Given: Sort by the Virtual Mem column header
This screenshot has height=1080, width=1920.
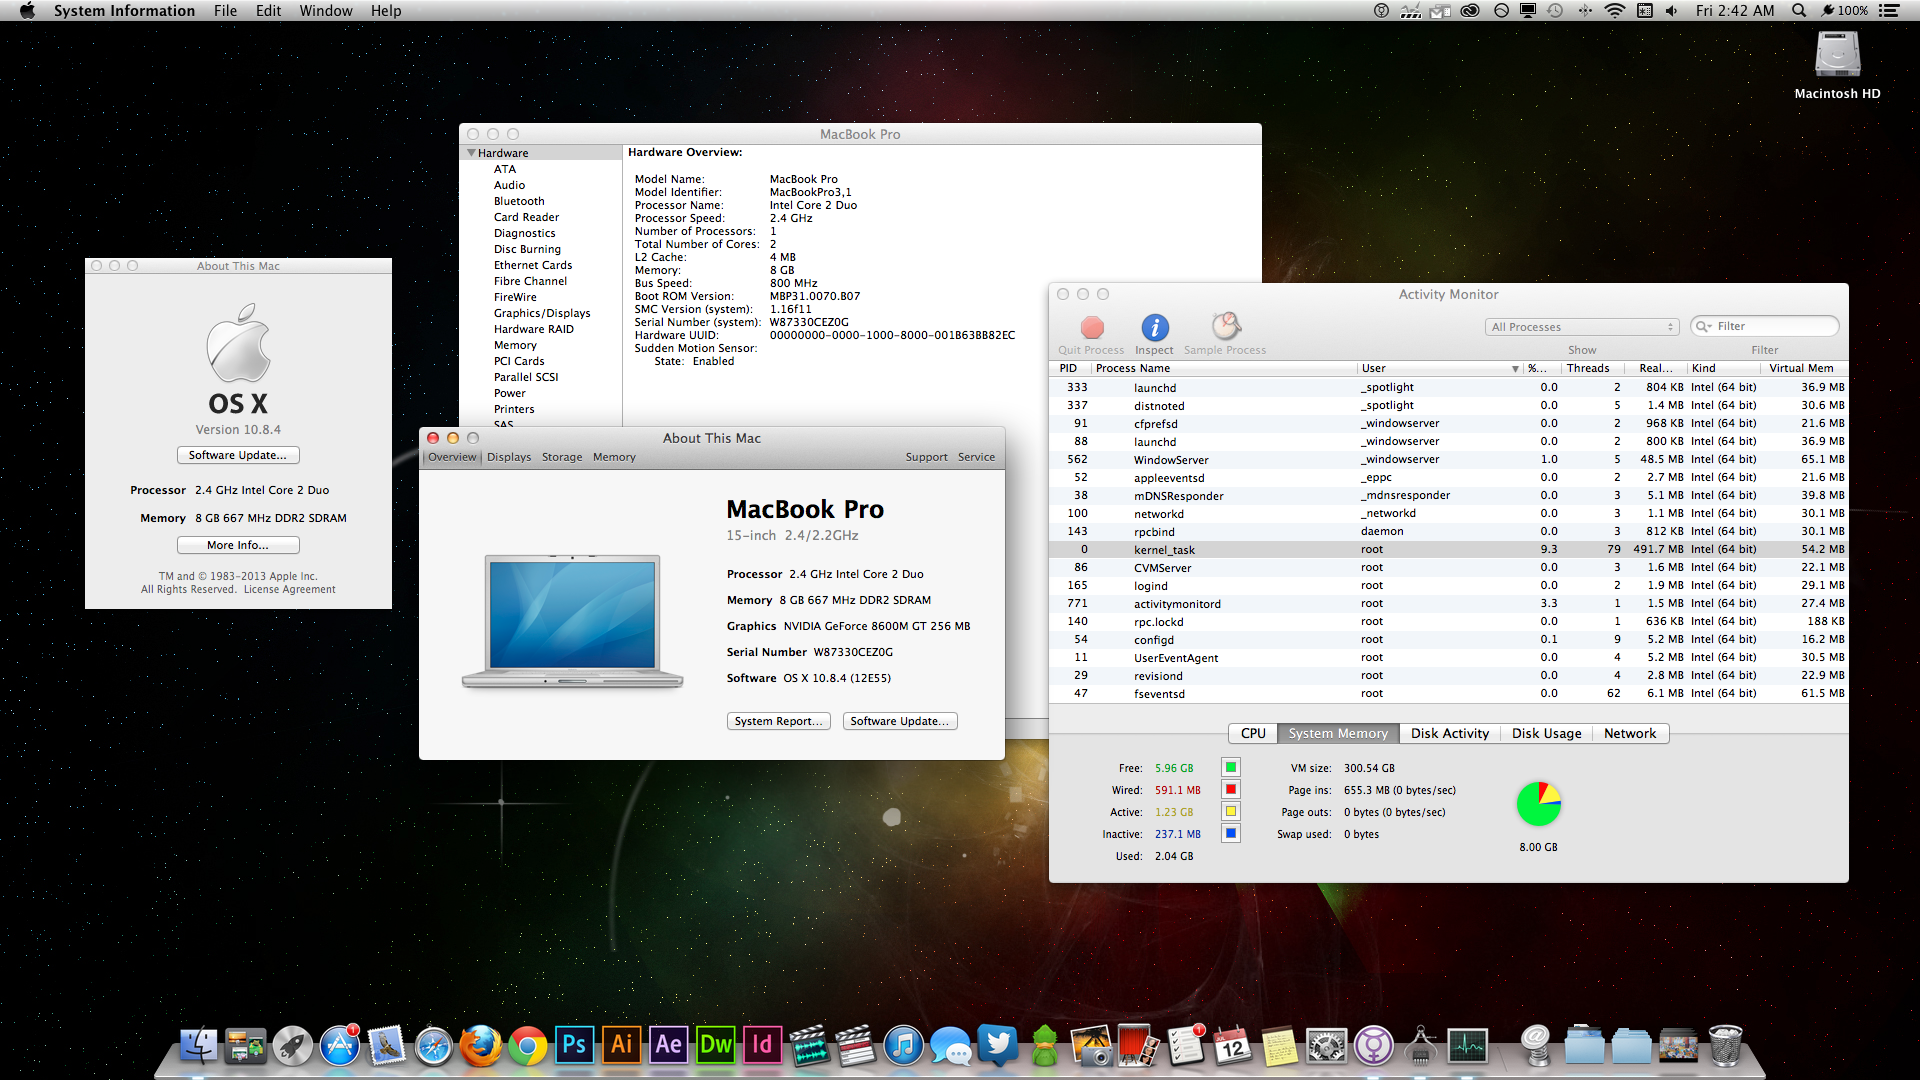Looking at the screenshot, I should 1803,368.
